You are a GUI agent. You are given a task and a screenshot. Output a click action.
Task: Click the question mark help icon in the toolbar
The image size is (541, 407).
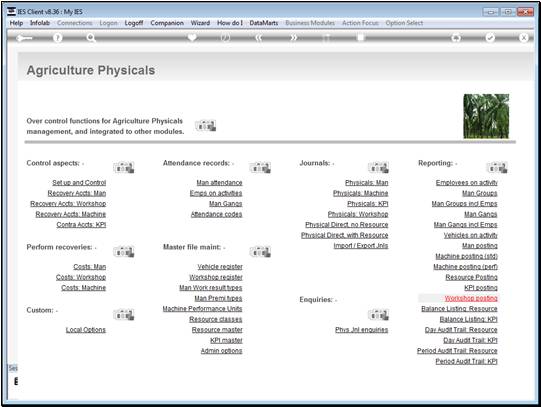point(58,38)
